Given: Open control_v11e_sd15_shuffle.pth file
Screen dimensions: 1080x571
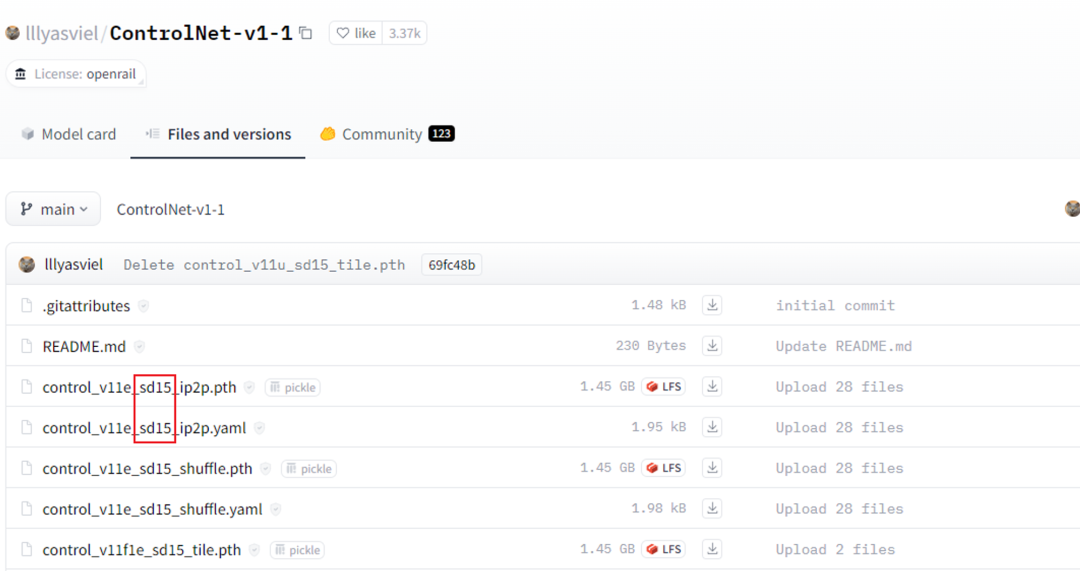Looking at the screenshot, I should [147, 468].
